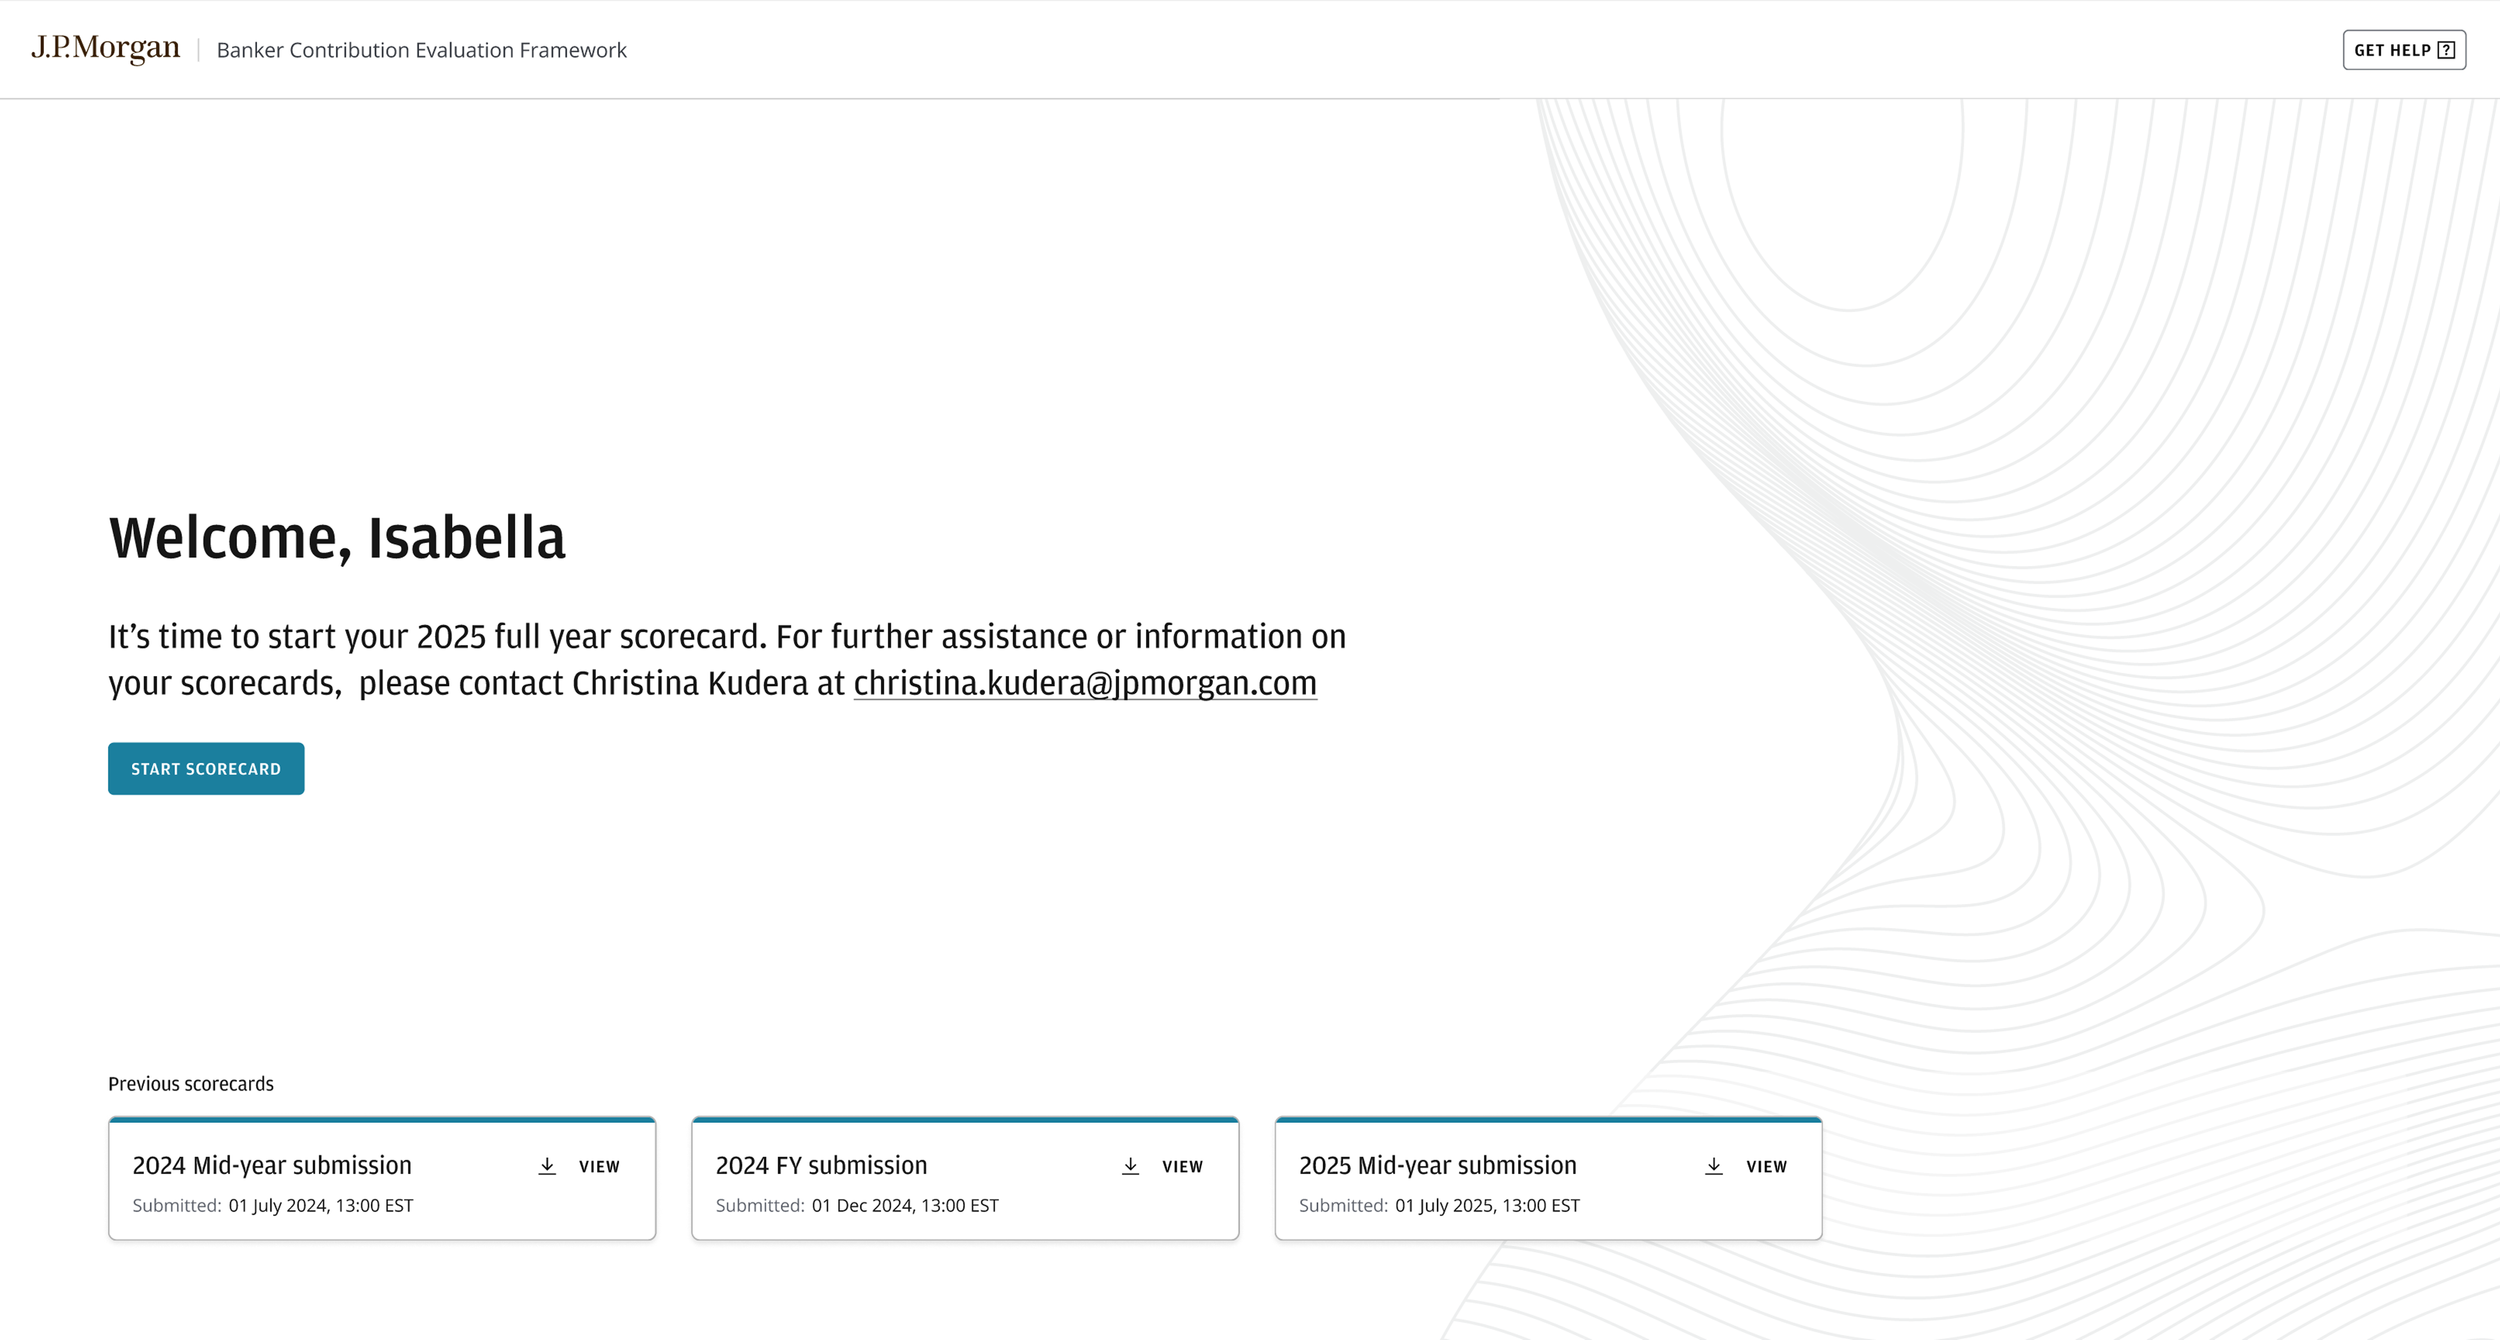Click the Previous scorecards label

click(191, 1084)
